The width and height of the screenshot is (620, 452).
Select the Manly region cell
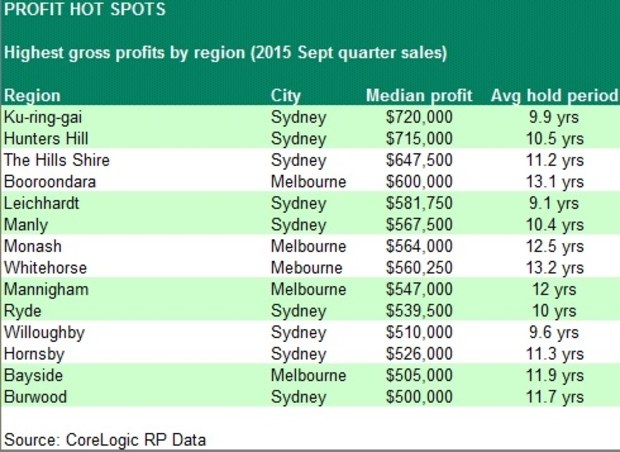tap(26, 225)
